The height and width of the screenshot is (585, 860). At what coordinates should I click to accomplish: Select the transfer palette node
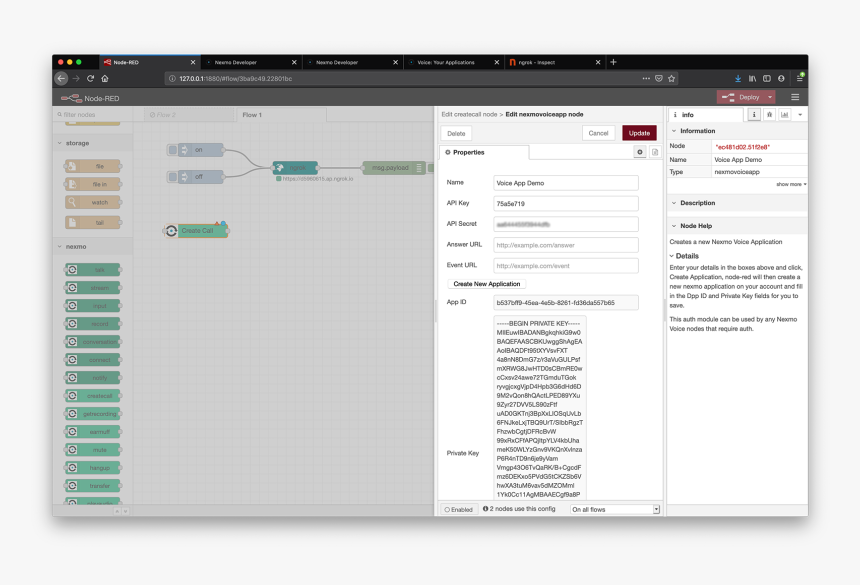point(93,486)
